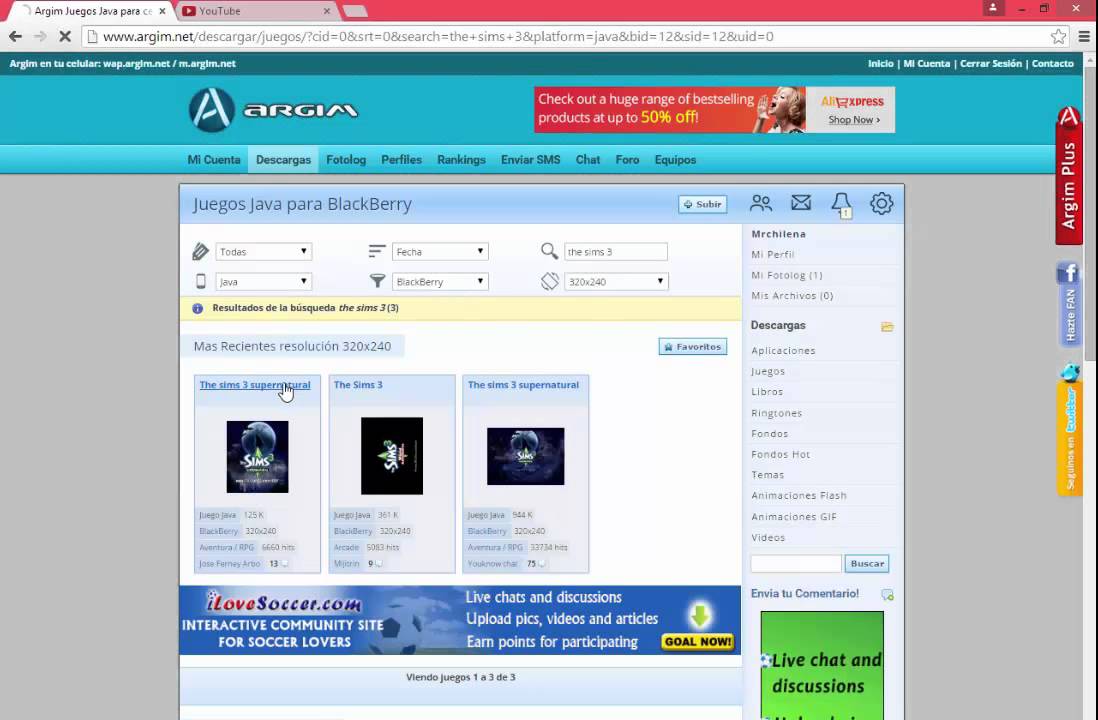Open Aplicaciones in Descargas list

tap(783, 350)
